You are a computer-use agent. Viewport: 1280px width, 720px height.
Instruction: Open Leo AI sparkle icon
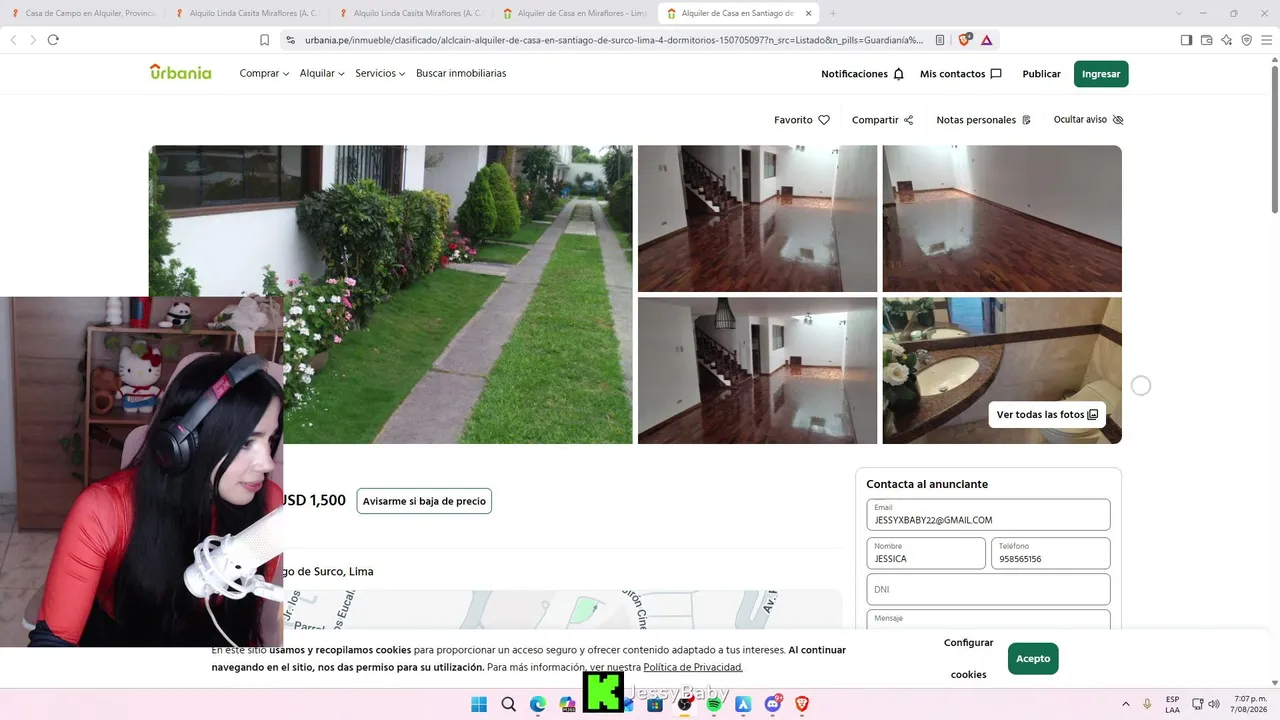click(x=1226, y=40)
